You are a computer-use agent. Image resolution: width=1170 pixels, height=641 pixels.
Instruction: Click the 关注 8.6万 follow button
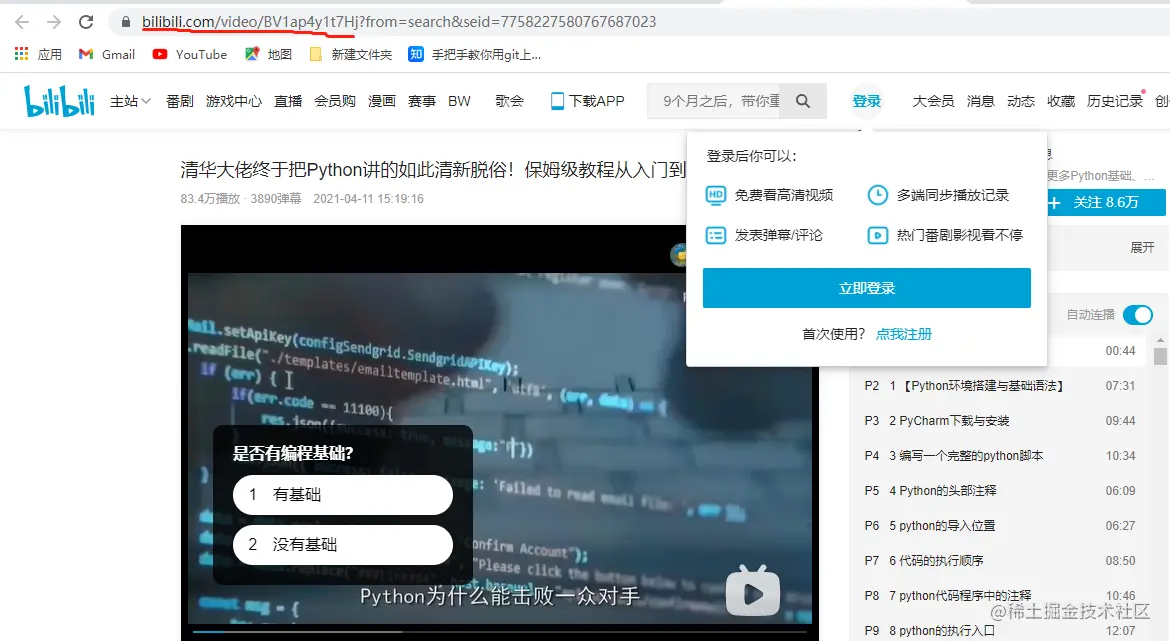[x=1106, y=202]
